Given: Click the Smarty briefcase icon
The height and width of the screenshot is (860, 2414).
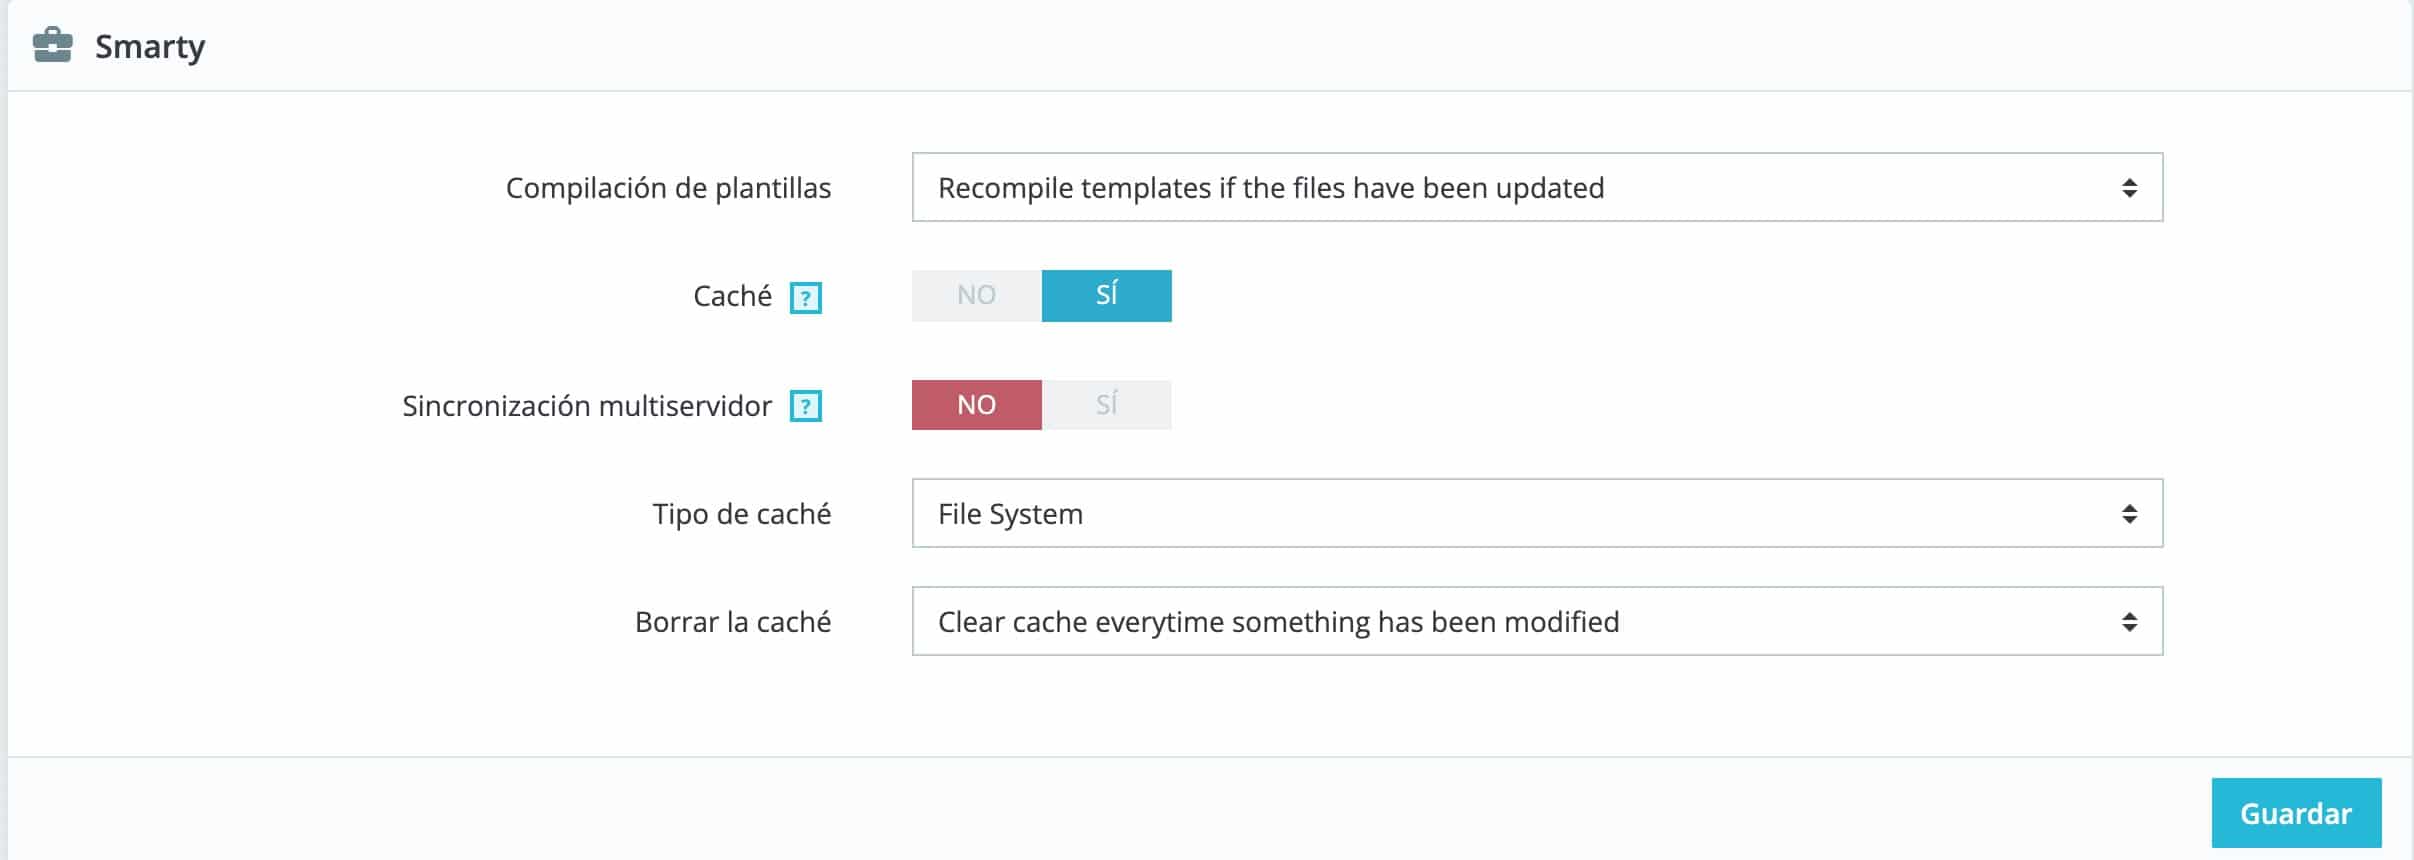Looking at the screenshot, I should 52,46.
